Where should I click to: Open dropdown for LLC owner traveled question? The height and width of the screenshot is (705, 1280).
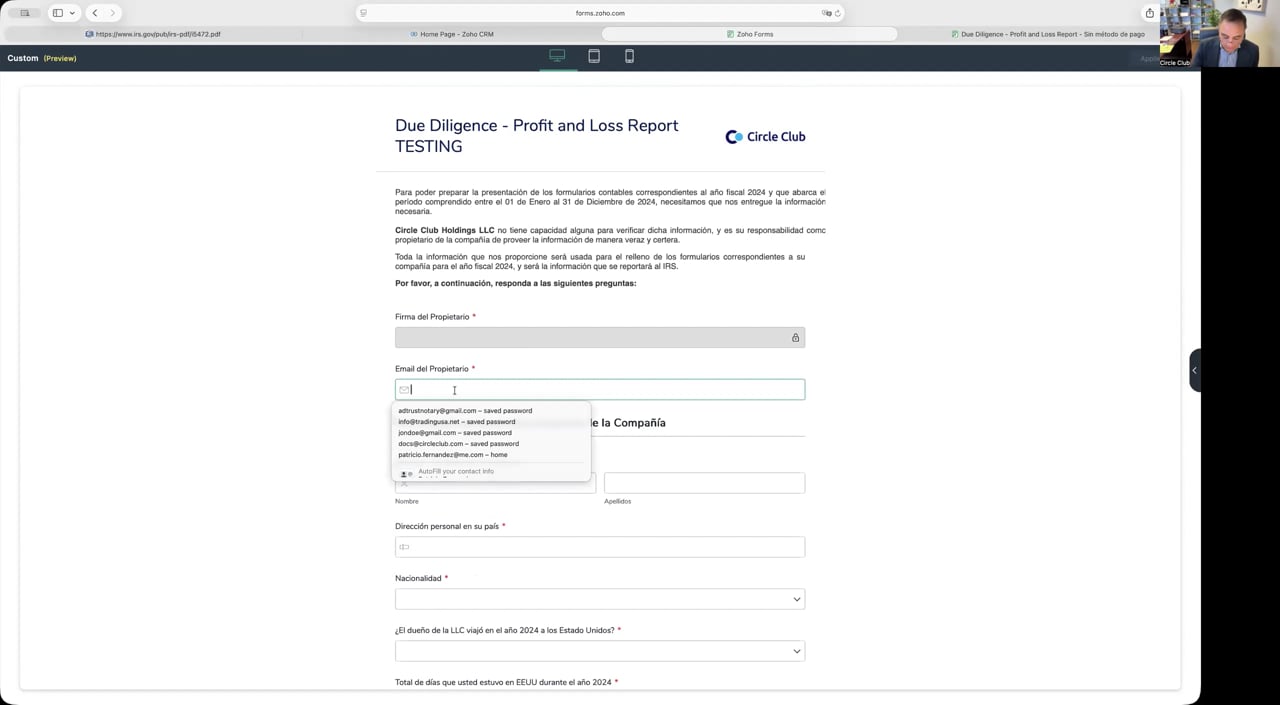[600, 651]
